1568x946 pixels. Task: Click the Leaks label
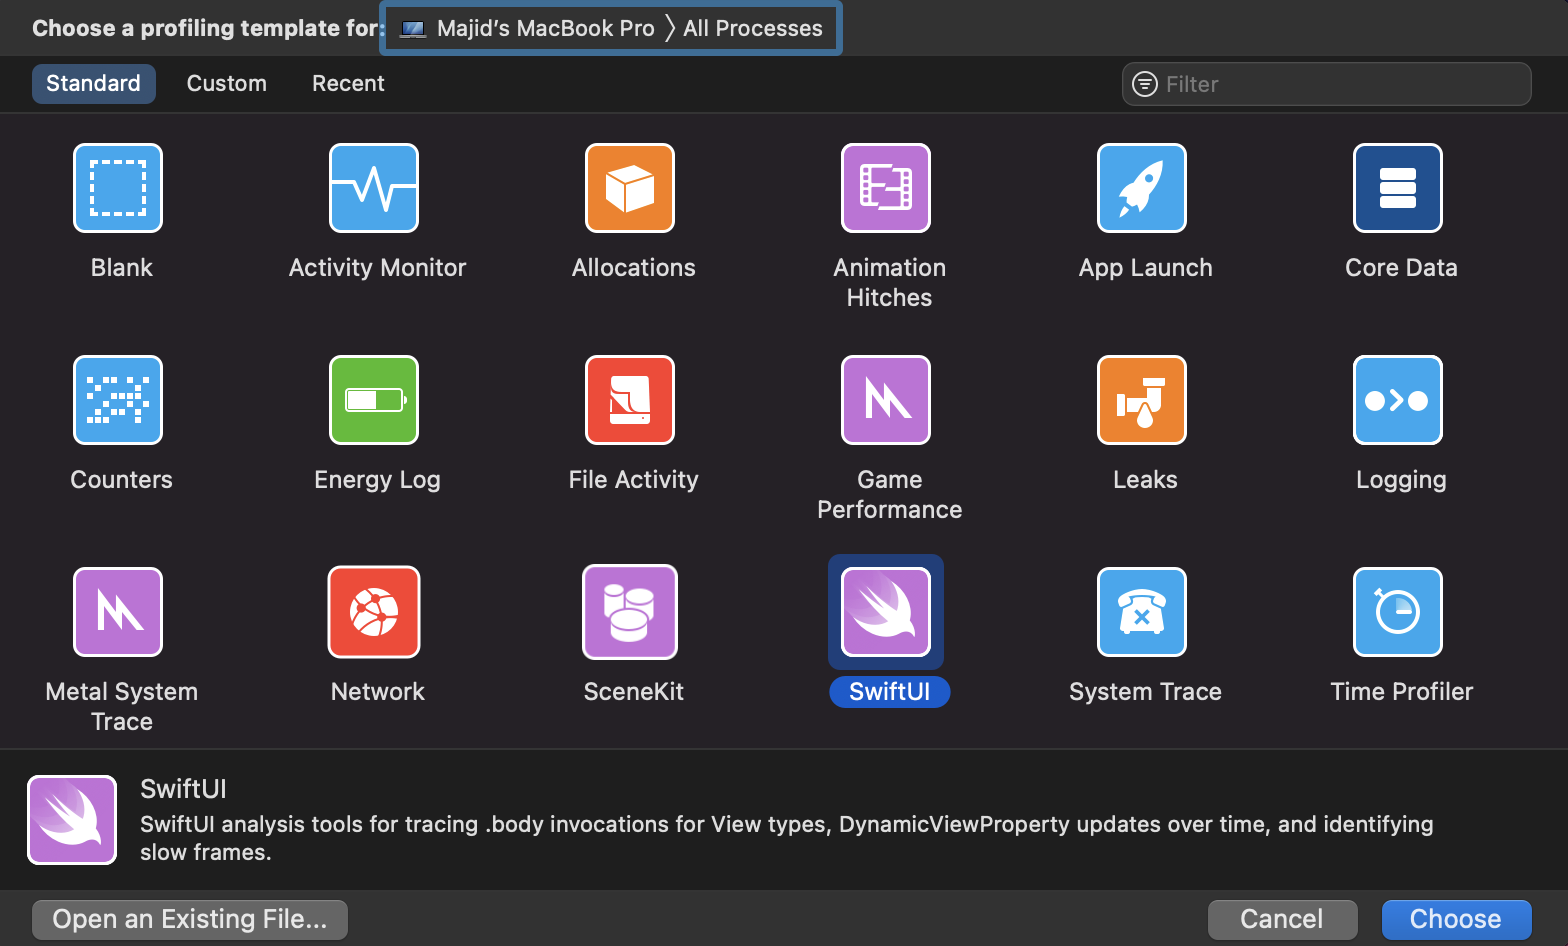coord(1145,480)
